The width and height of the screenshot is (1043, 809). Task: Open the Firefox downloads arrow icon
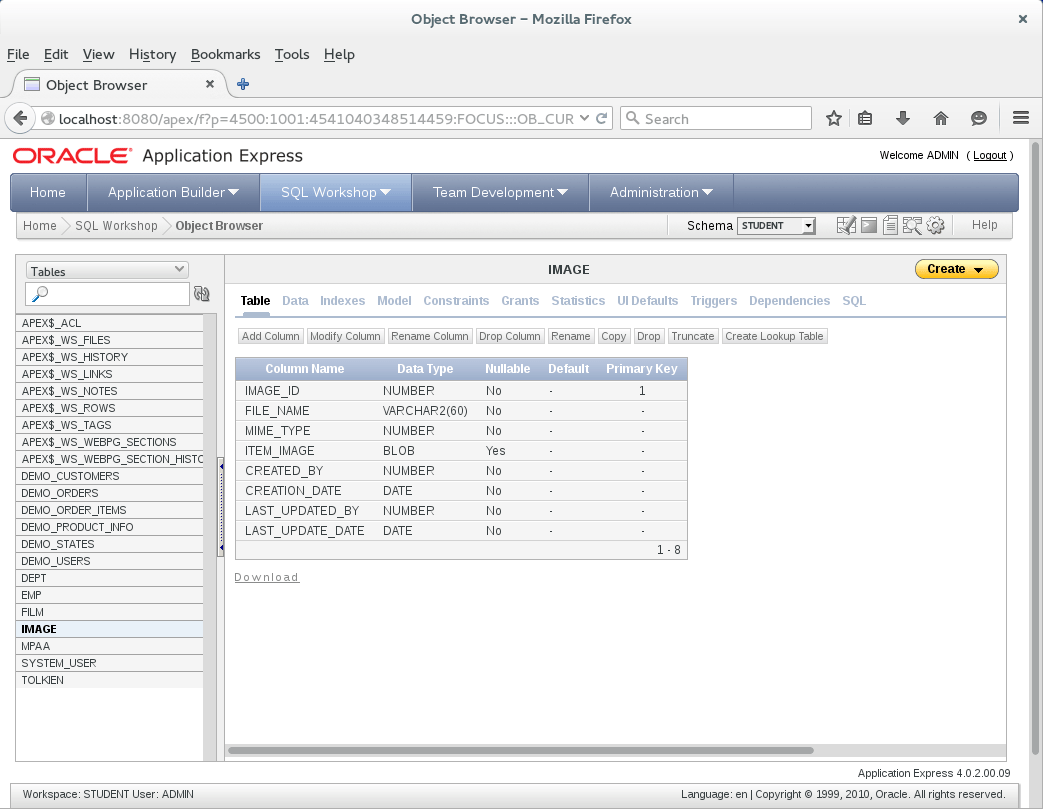pyautogui.click(x=903, y=118)
